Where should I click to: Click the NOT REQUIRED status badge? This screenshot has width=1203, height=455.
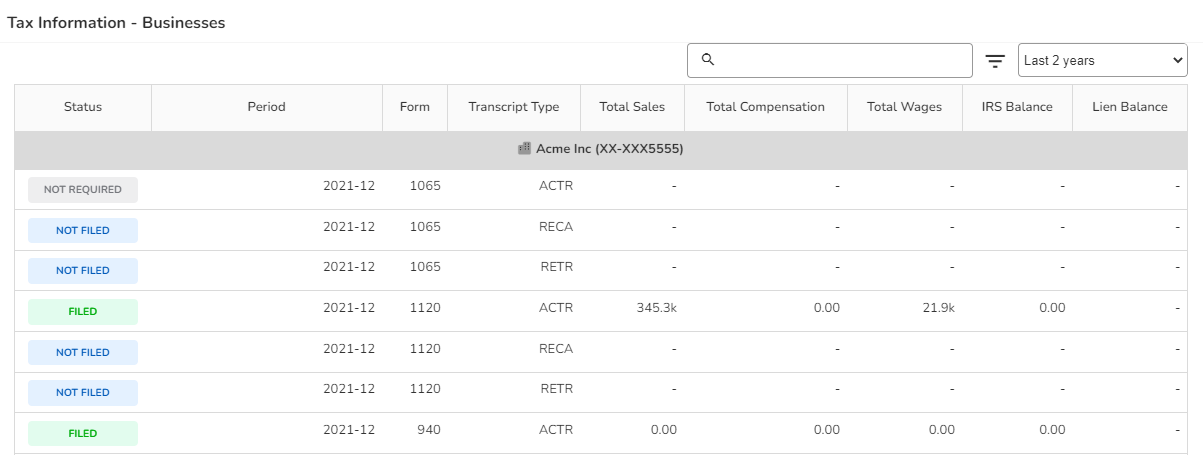coord(83,190)
